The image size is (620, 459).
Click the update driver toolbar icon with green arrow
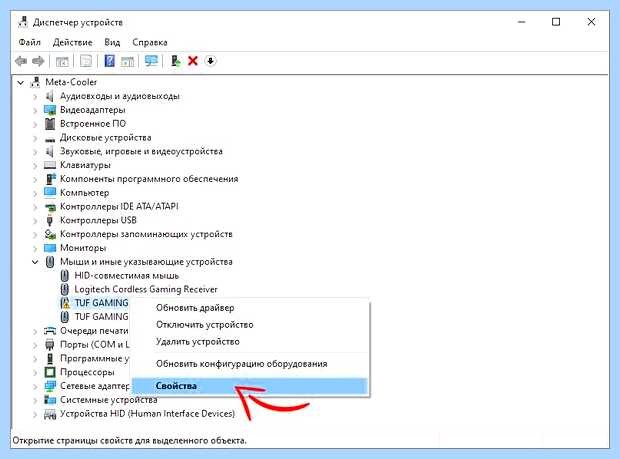click(x=175, y=61)
